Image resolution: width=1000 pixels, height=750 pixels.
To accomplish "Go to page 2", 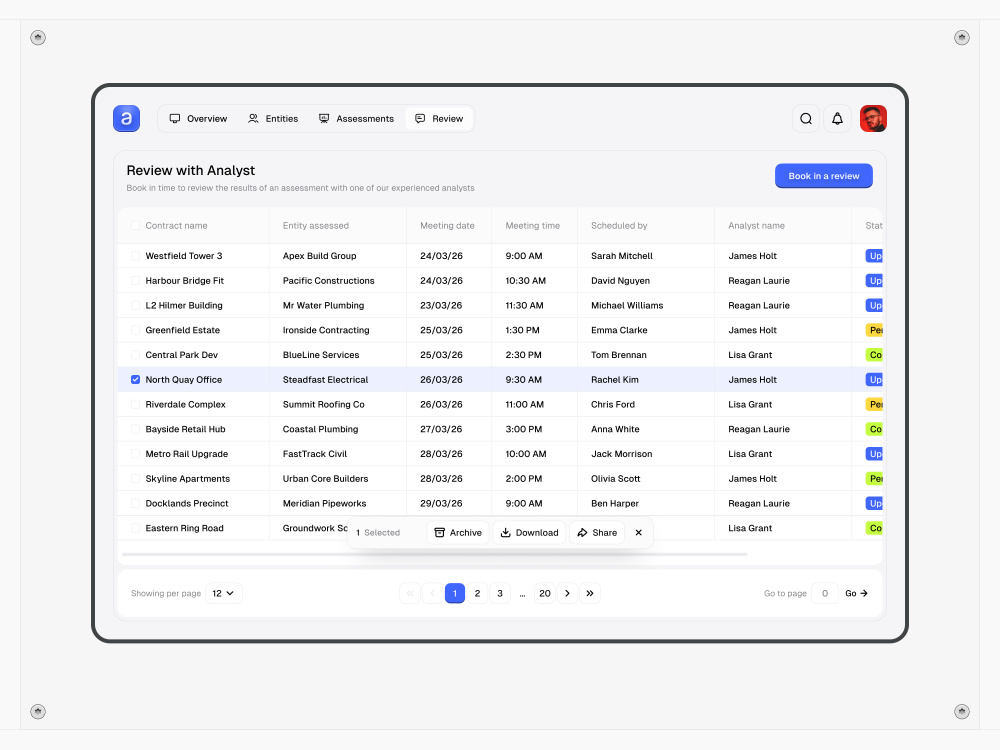I will coord(477,593).
